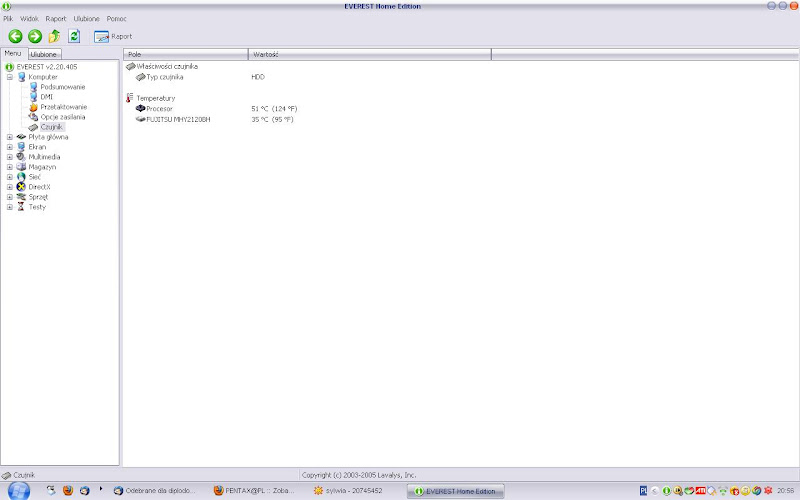Image resolution: width=800 pixels, height=500 pixels.
Task: Click the Pole column header
Action: [x=185, y=55]
